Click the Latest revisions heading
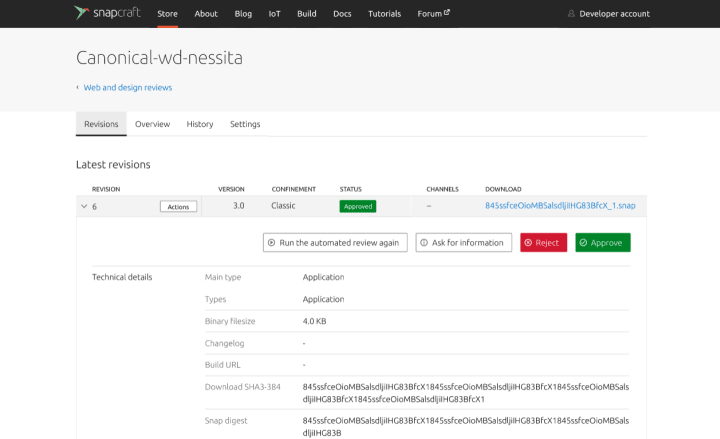This screenshot has width=720, height=439. click(113, 164)
